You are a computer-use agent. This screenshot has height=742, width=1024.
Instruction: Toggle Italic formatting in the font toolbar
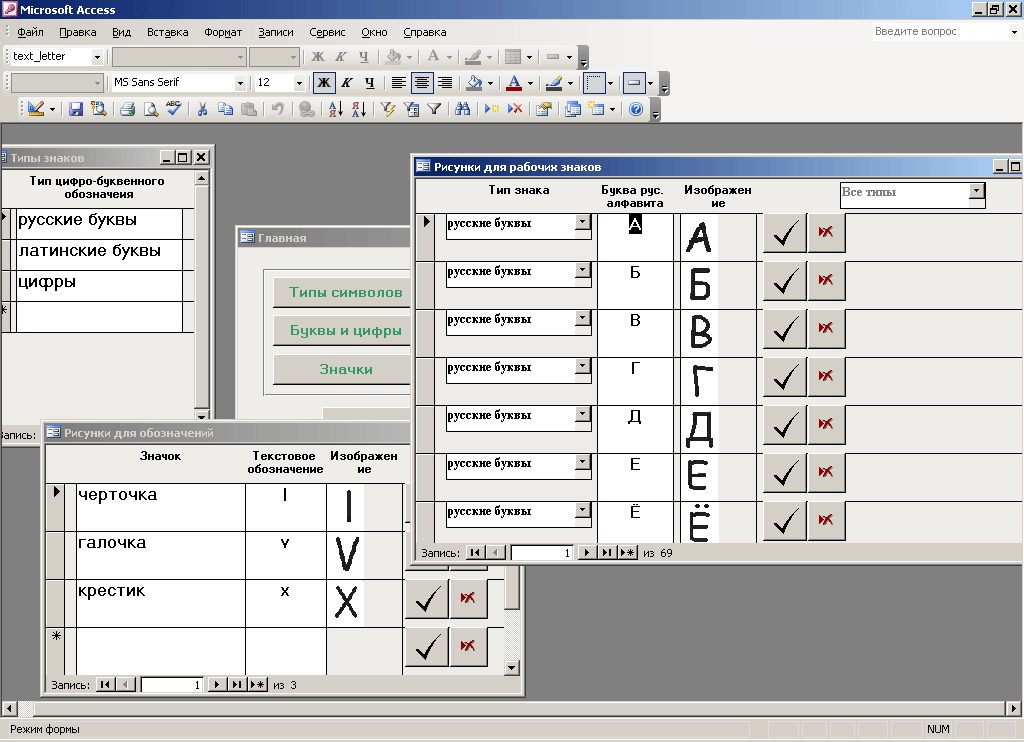pyautogui.click(x=346, y=83)
